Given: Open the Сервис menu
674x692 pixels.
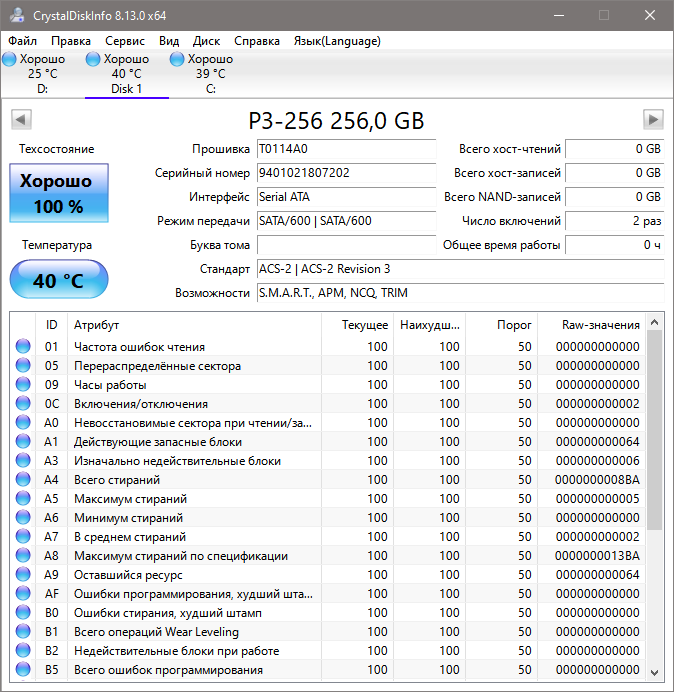Looking at the screenshot, I should pyautogui.click(x=125, y=41).
